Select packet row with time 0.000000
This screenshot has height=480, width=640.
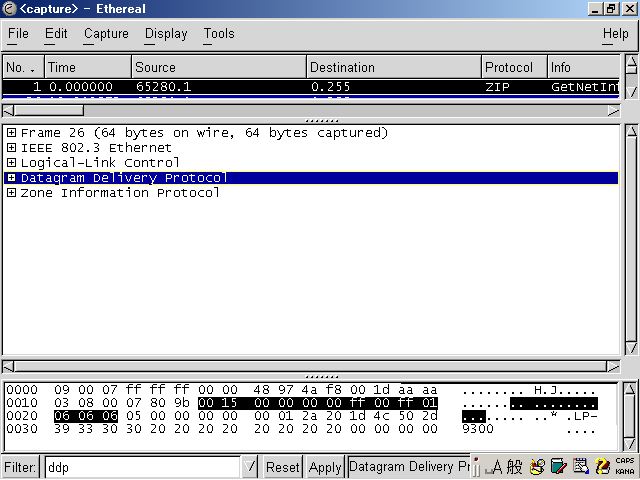[x=311, y=87]
